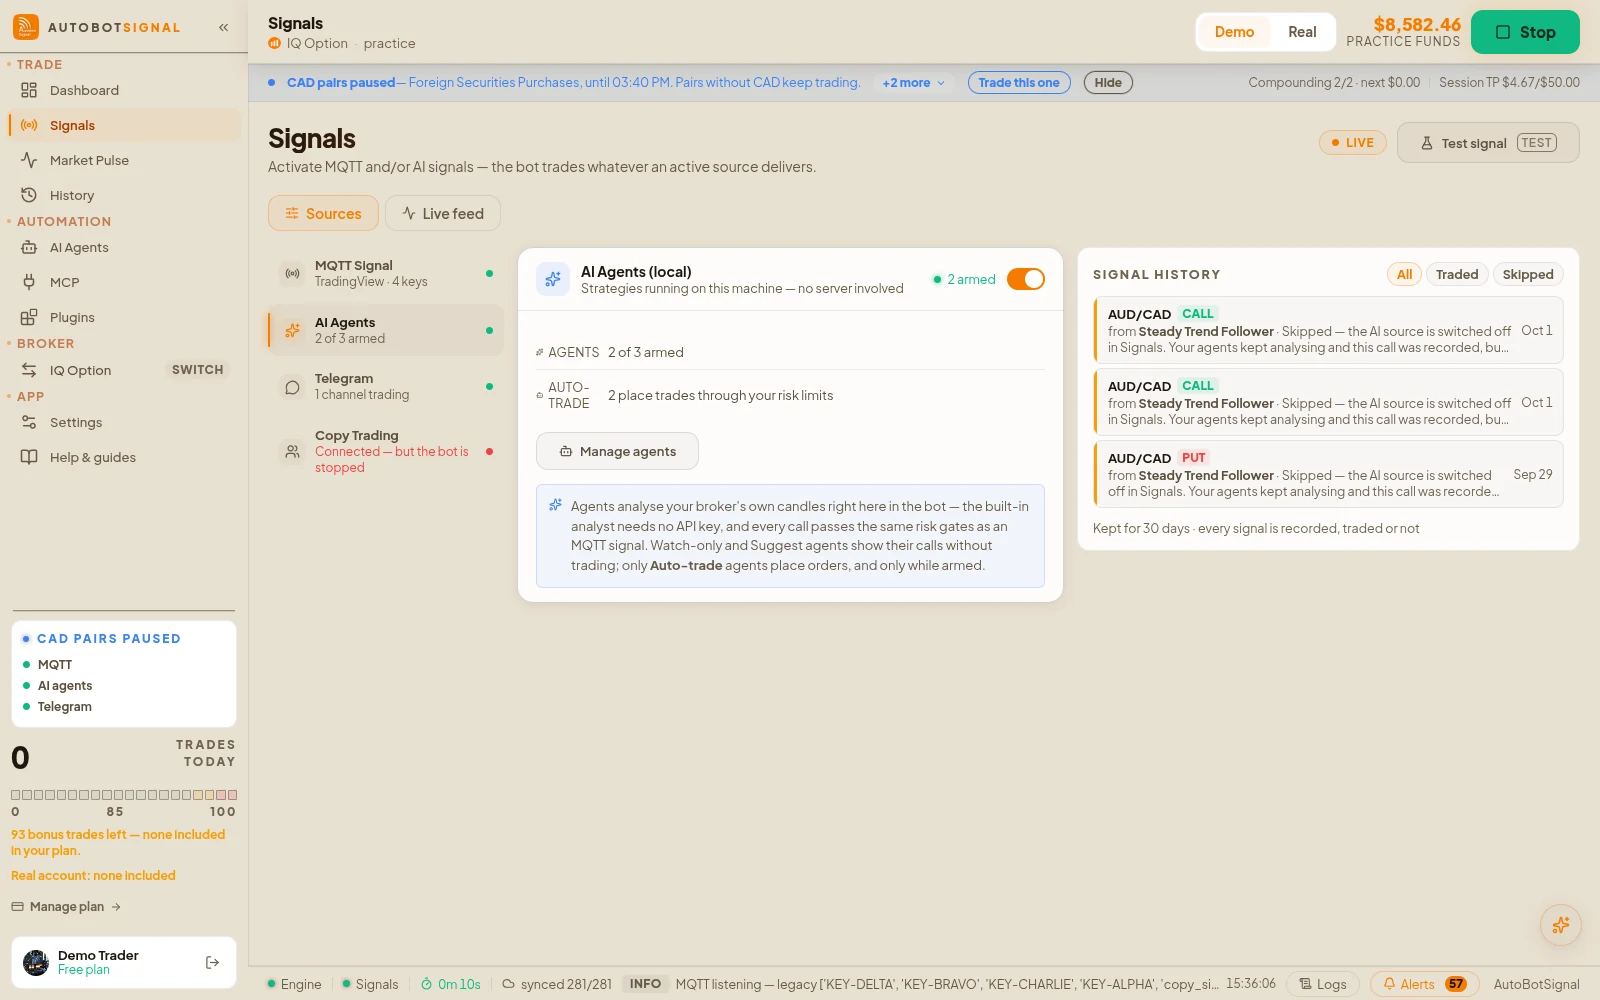Screen dimensions: 1600x1000
Task: Click the log out icon beside Demo Trader
Action: [212, 963]
